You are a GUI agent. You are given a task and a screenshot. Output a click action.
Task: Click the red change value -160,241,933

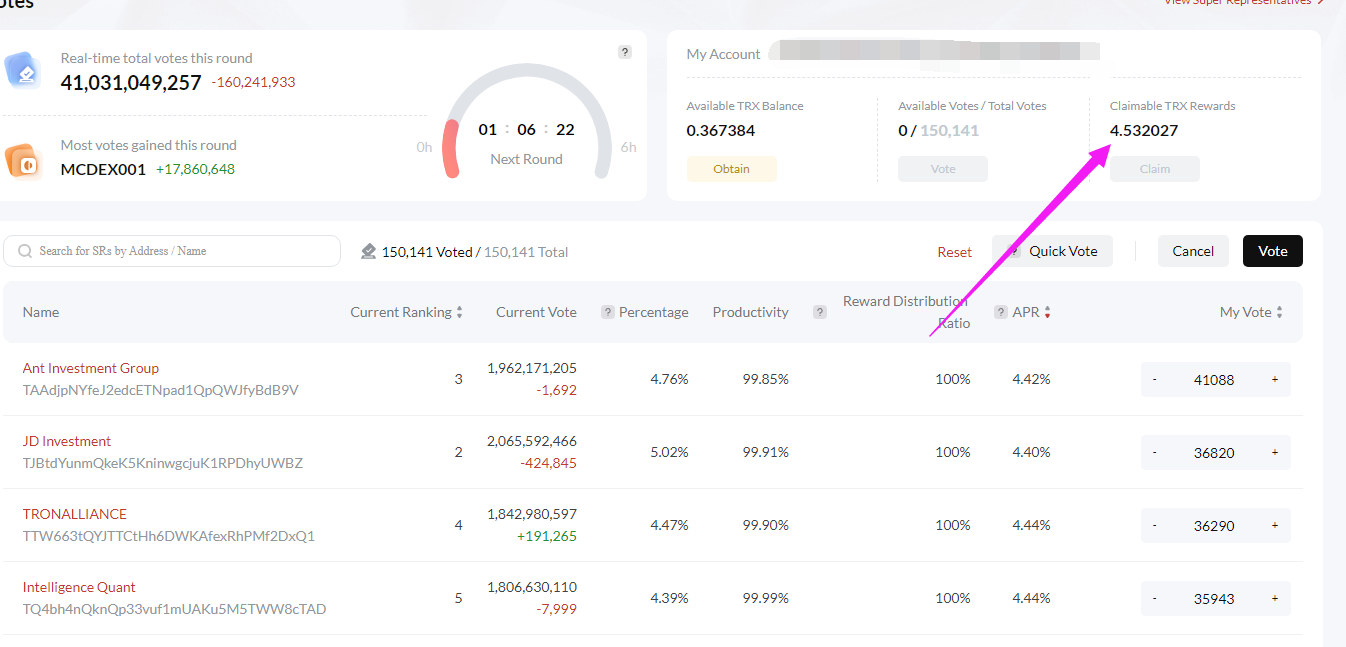coord(253,82)
